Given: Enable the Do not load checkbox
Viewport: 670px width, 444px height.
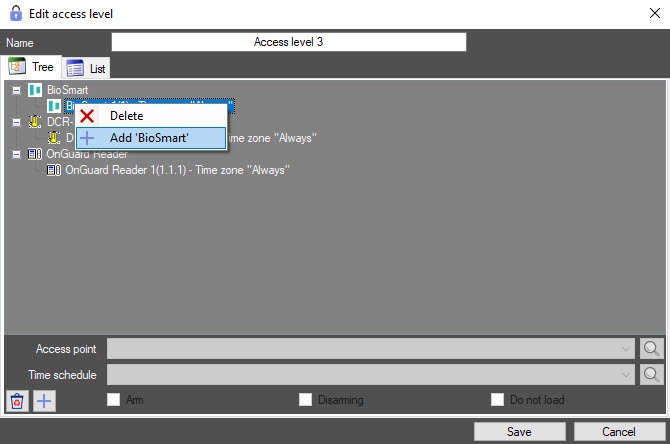Looking at the screenshot, I should coord(497,400).
